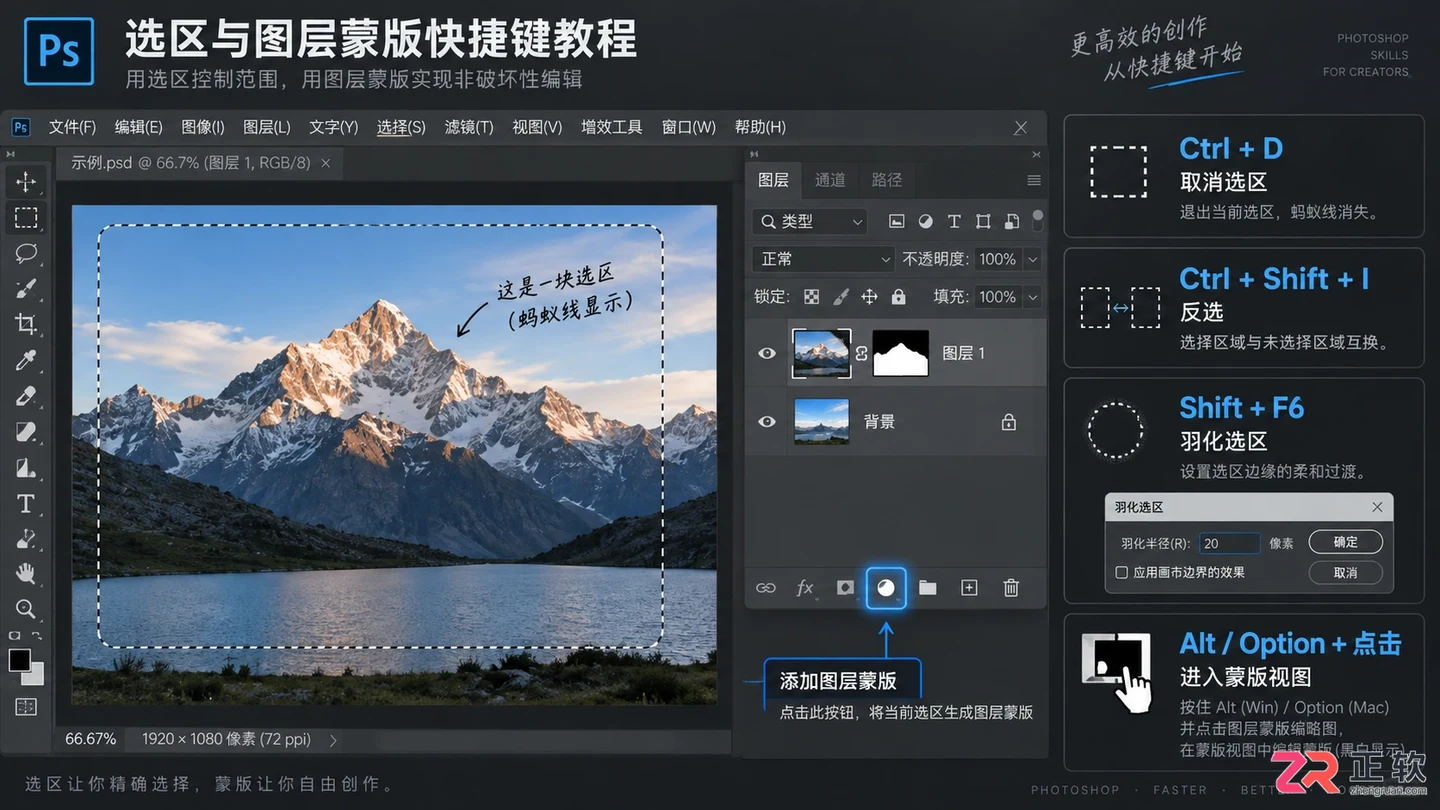Click the highlighted adjustment layer circle button

point(886,588)
